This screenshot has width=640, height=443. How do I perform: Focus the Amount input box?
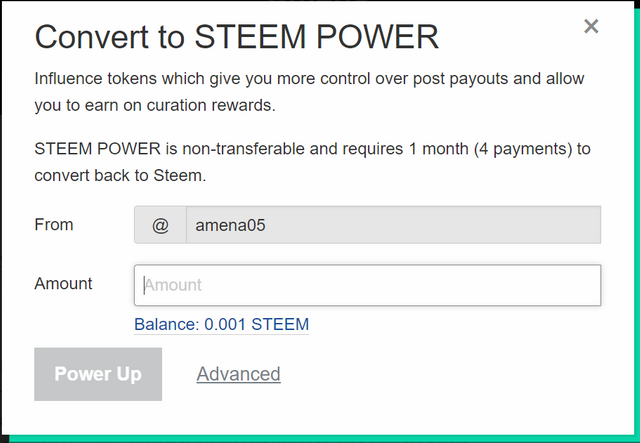pyautogui.click(x=367, y=285)
